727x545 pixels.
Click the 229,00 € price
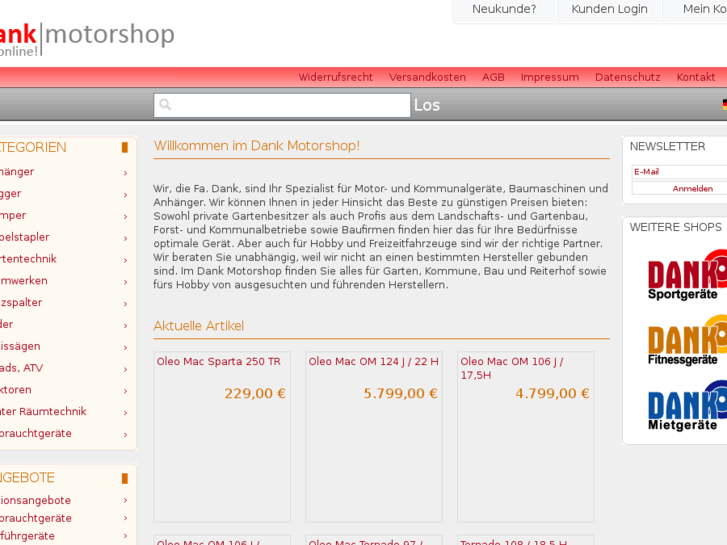click(255, 394)
